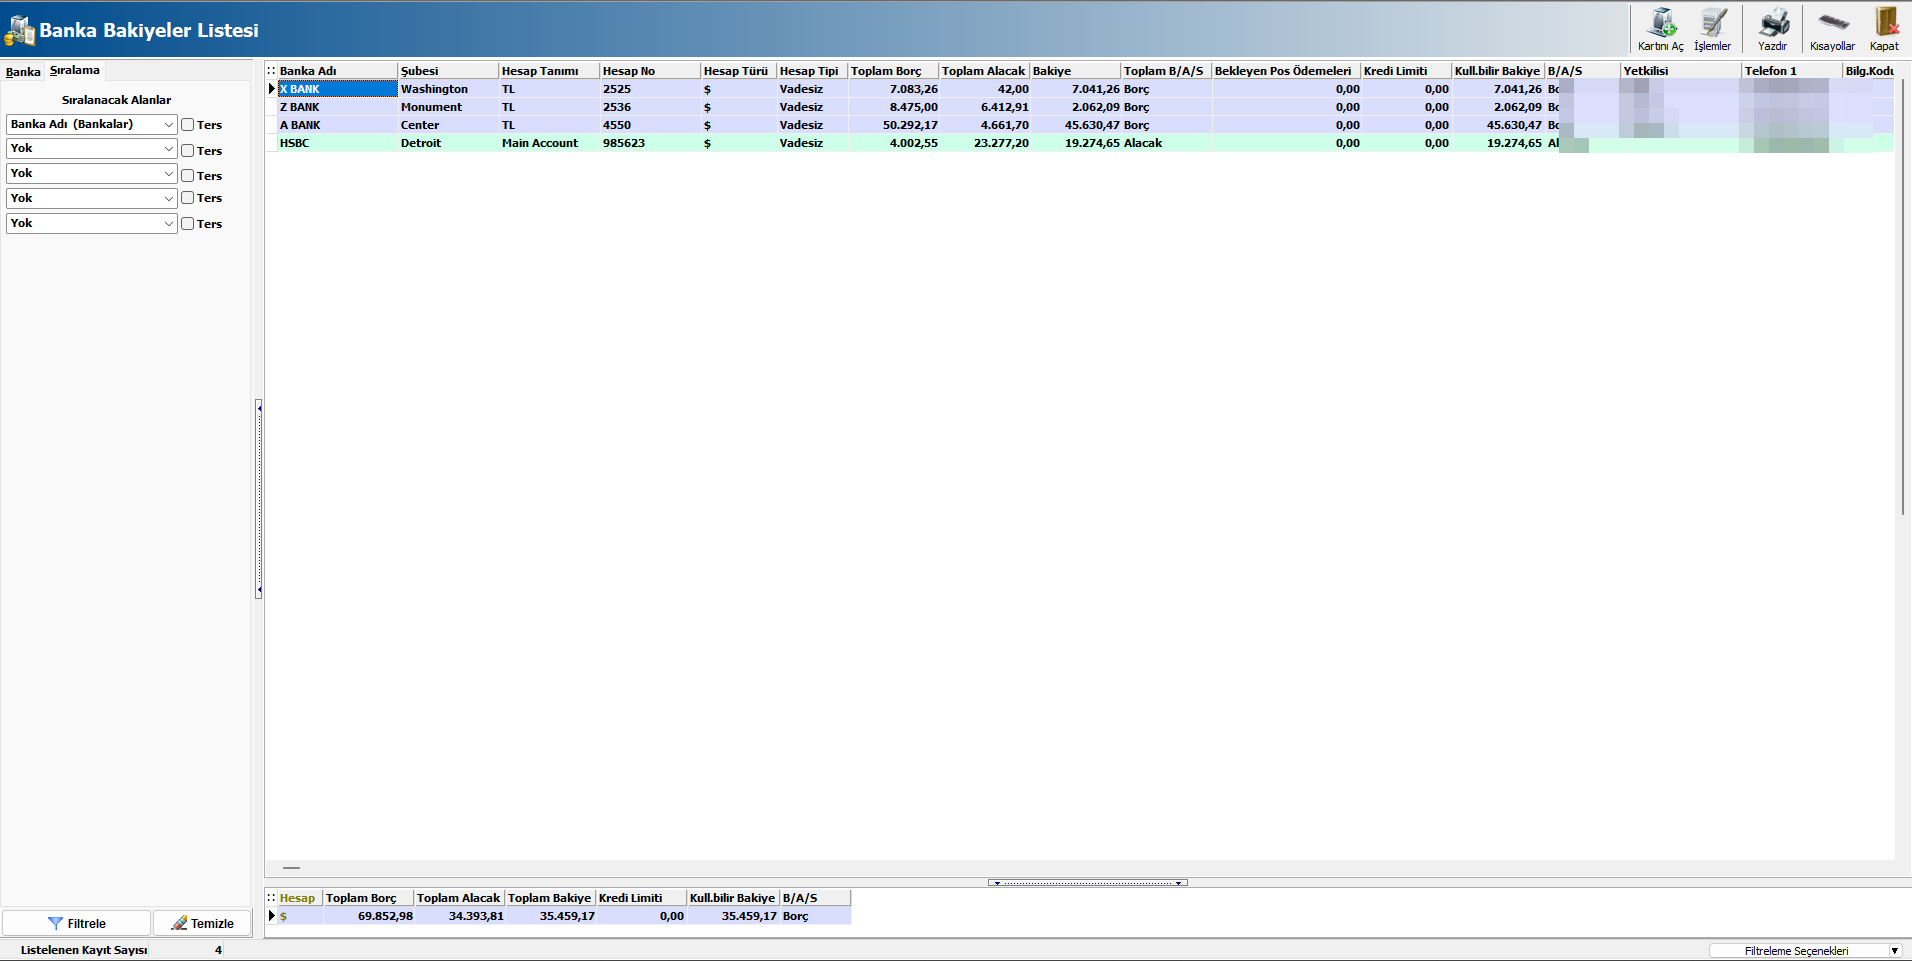Screen dimensions: 1912x961
Task: Check the last Ters checkbox
Action: pyautogui.click(x=187, y=224)
